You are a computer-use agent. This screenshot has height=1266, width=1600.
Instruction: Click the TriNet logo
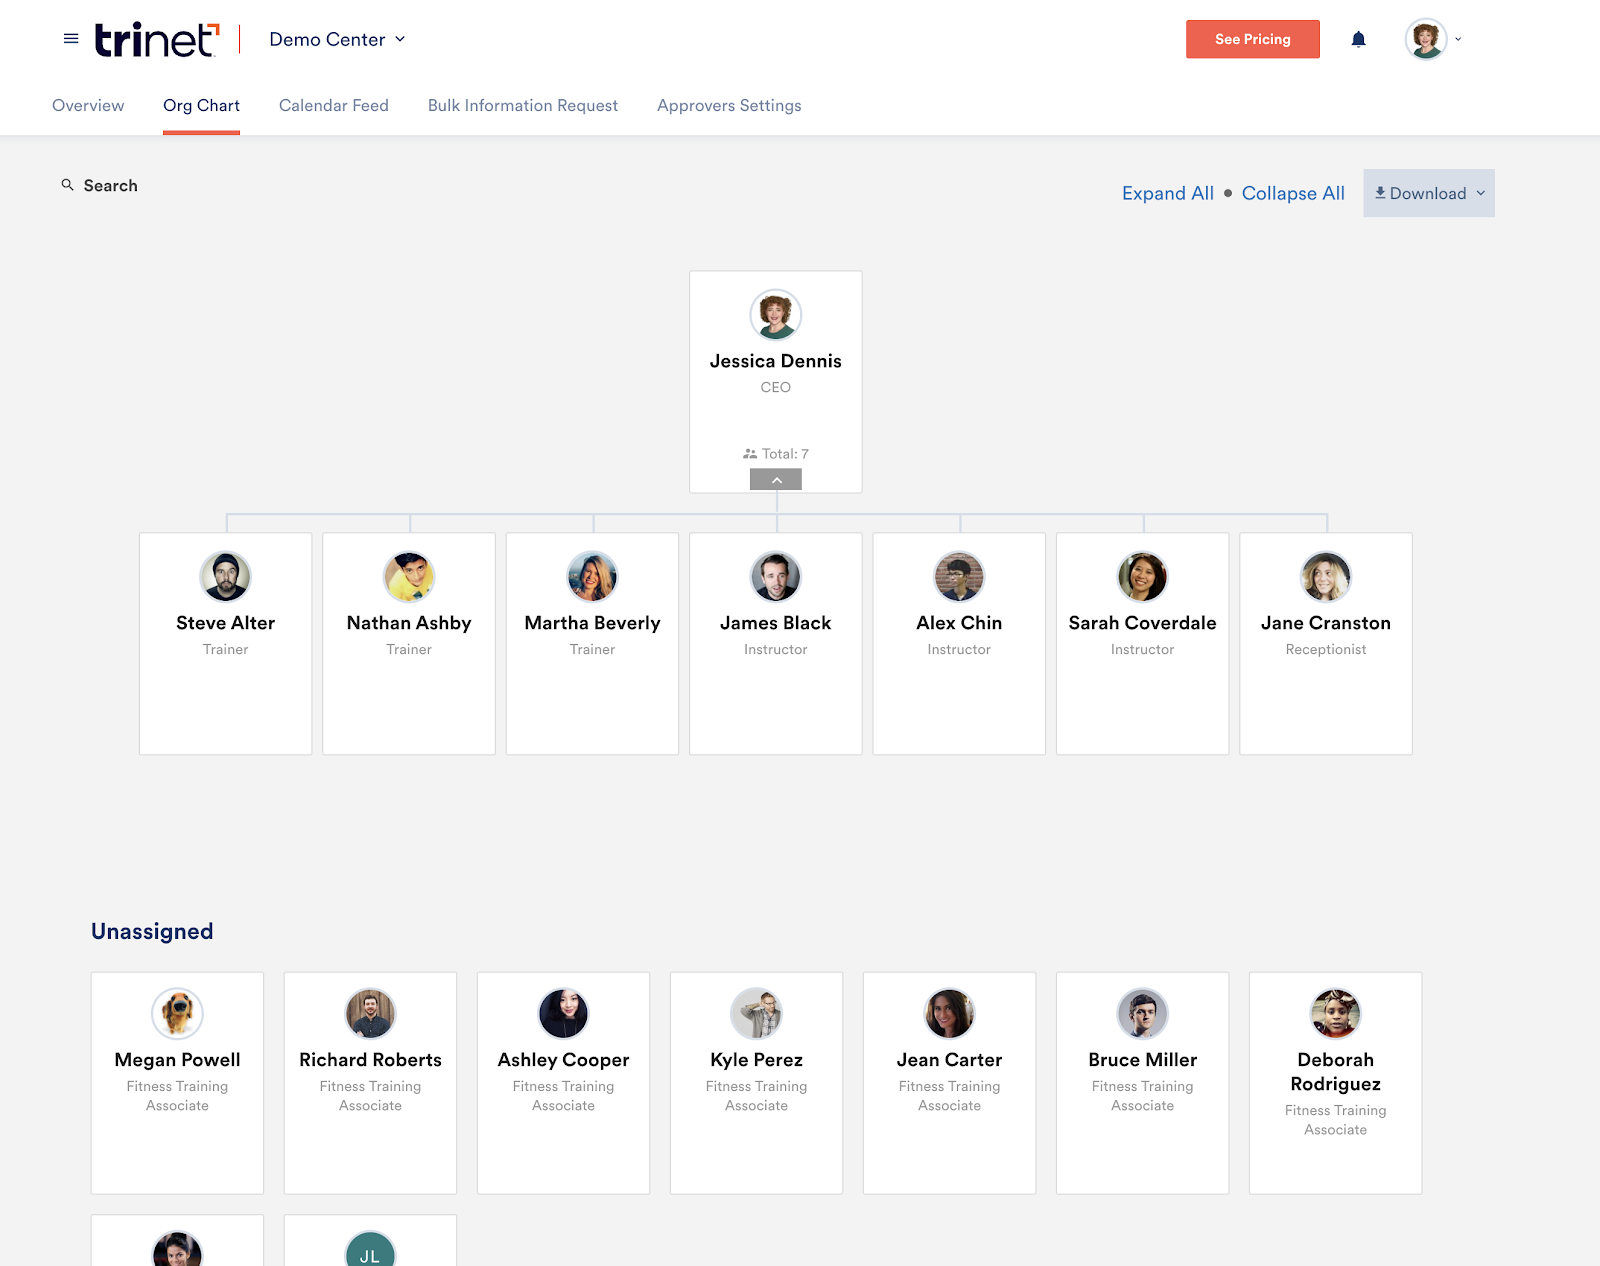pos(157,39)
